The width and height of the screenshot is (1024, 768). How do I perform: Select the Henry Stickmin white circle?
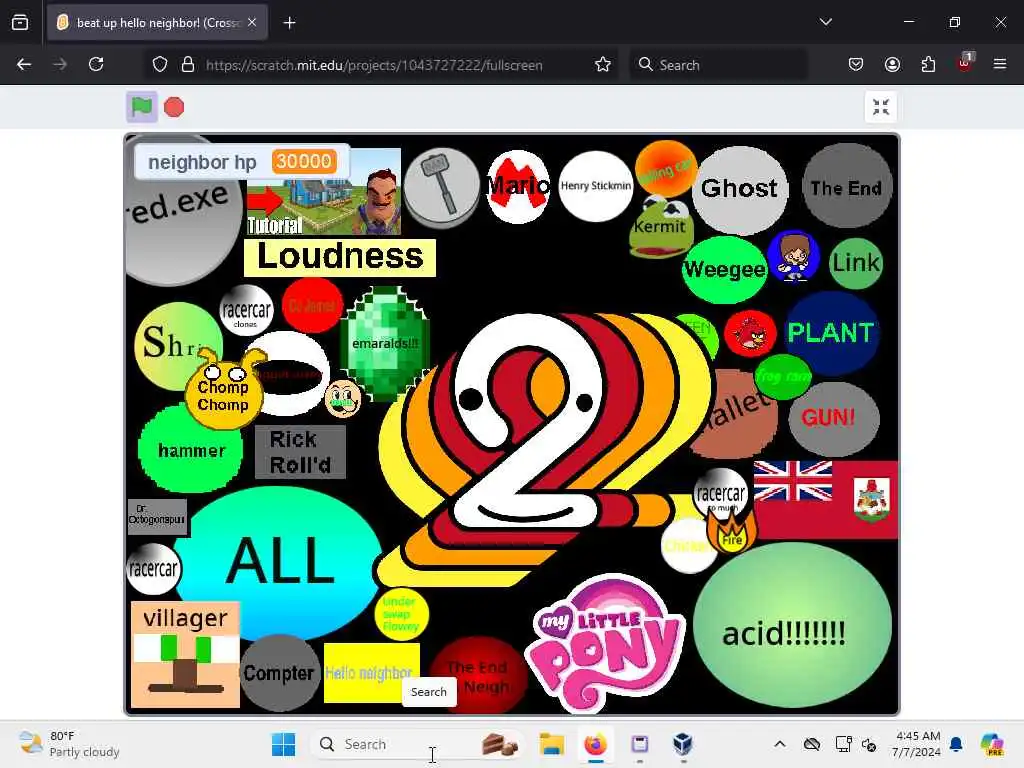coord(596,186)
